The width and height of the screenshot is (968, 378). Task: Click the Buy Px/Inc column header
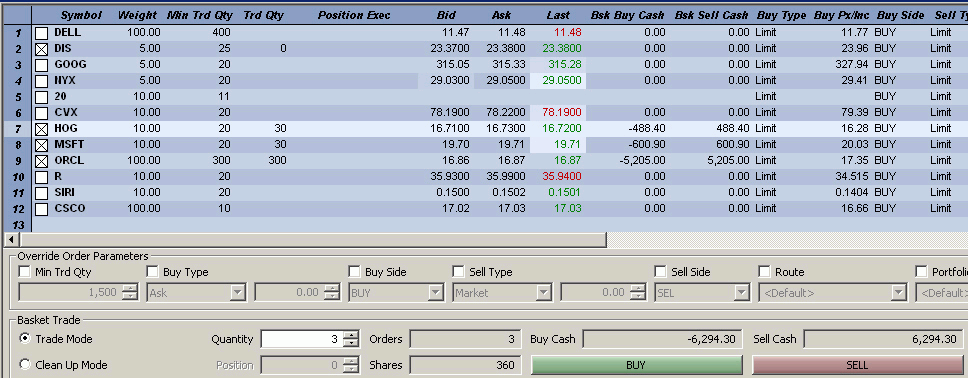pyautogui.click(x=840, y=15)
